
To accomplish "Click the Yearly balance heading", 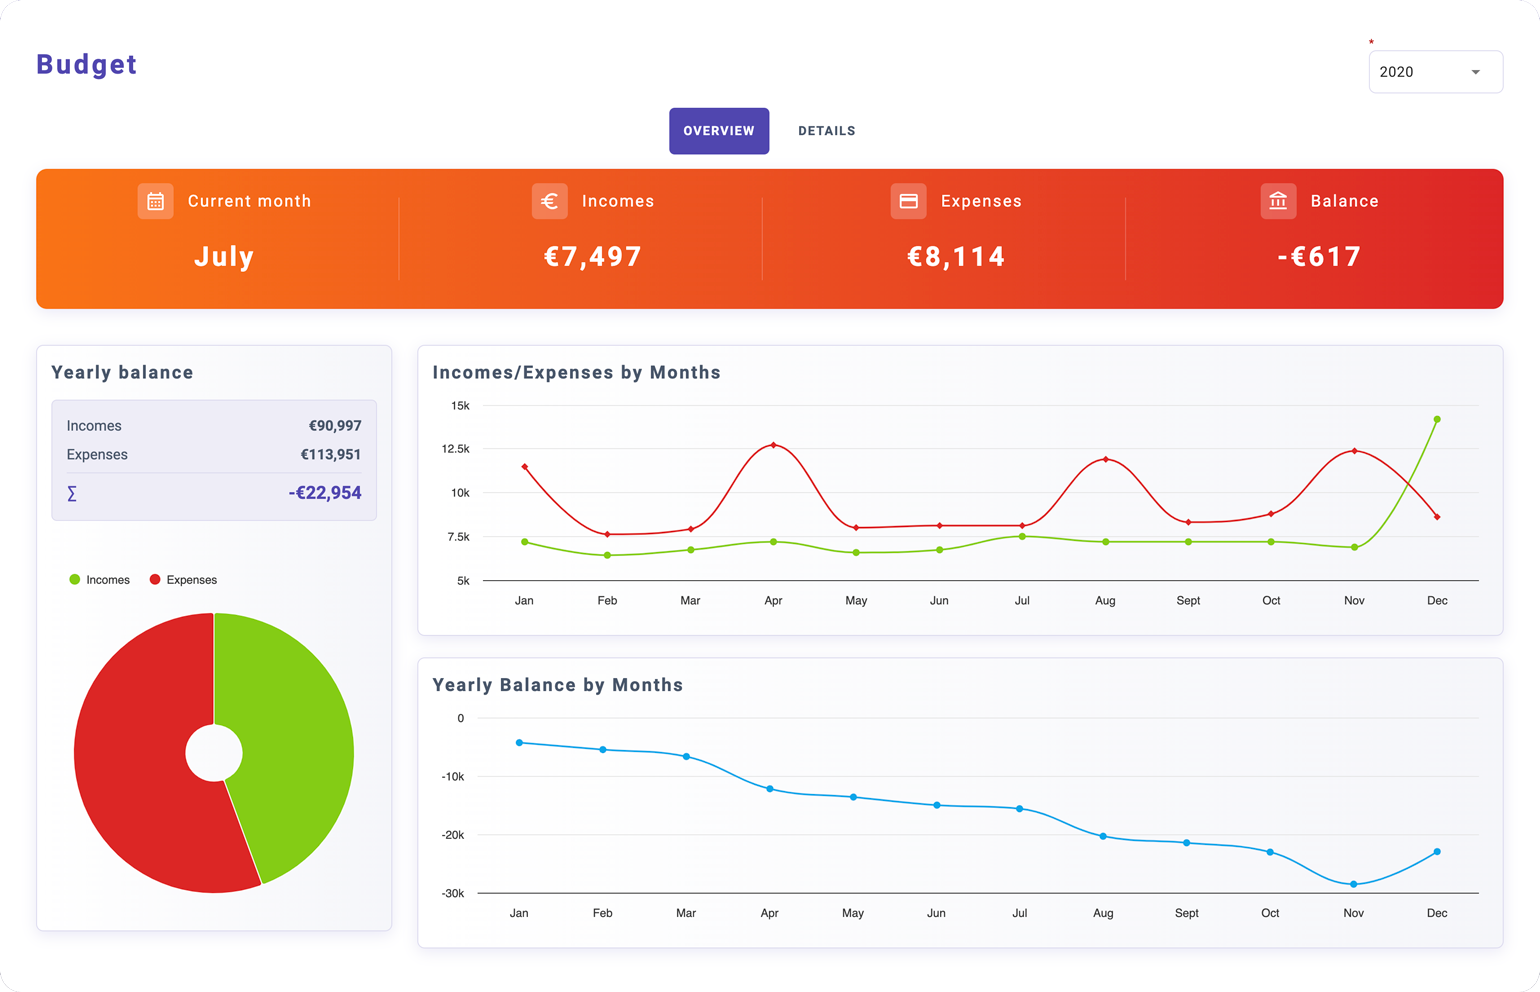I will coord(122,373).
